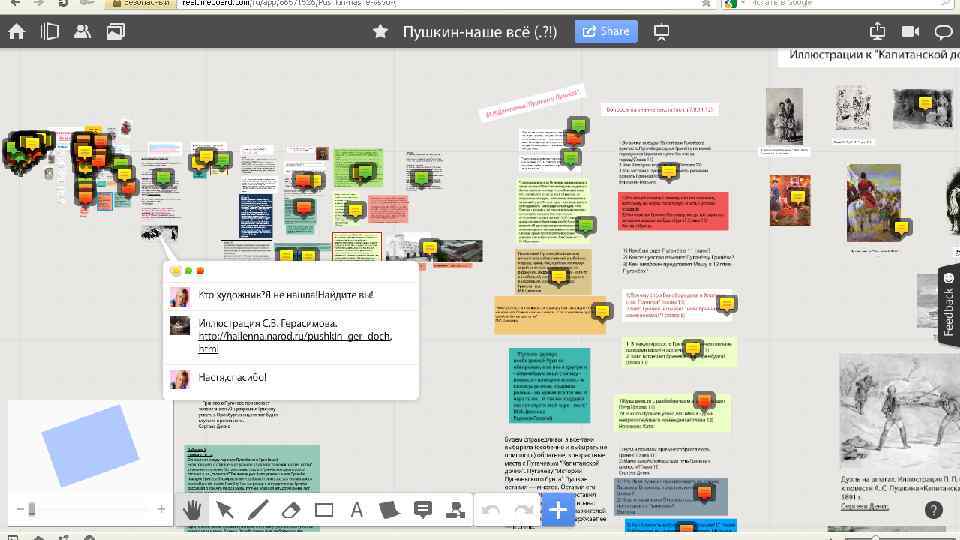Click comment marker on orange sticky note
The width and height of the screenshot is (960, 540).
[x=602, y=312]
